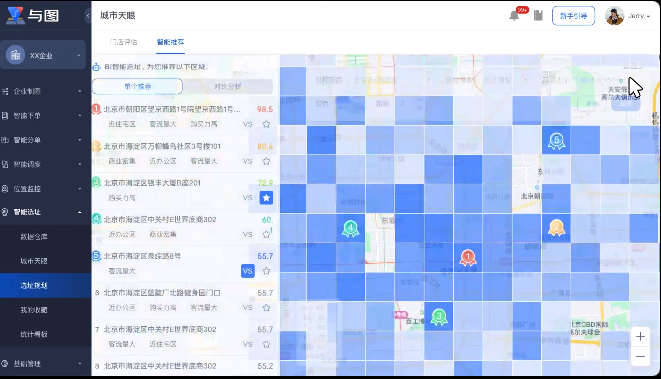661x379 pixels.
Task: Click the Jerry user avatar
Action: (614, 16)
